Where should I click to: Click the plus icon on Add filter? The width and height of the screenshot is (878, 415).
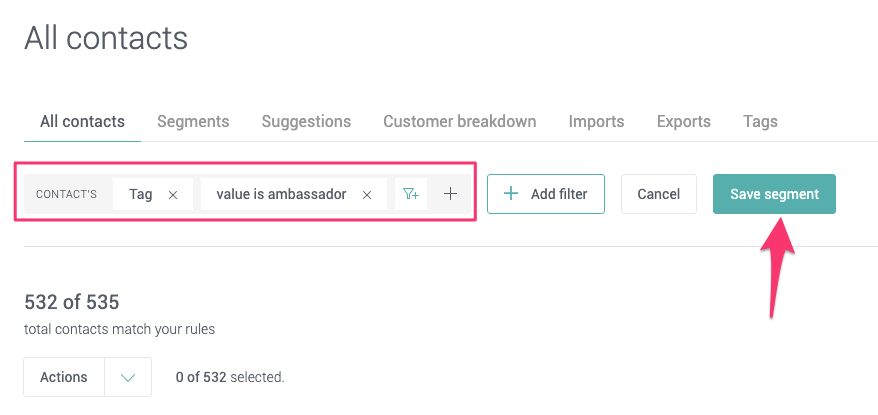[x=511, y=194]
